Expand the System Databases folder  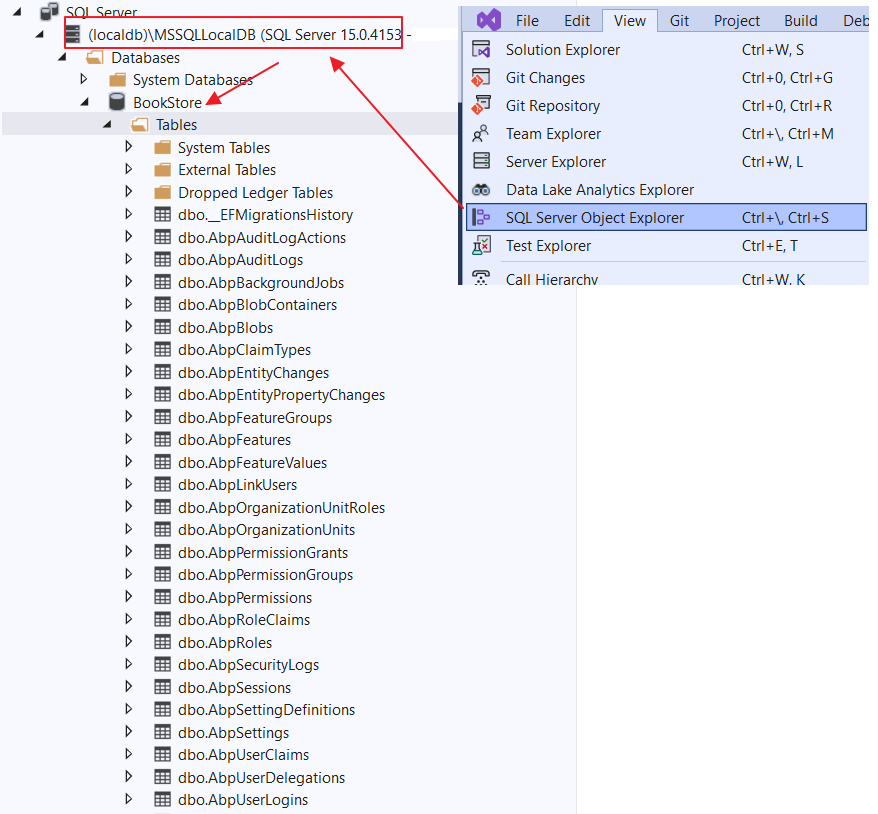pyautogui.click(x=83, y=79)
